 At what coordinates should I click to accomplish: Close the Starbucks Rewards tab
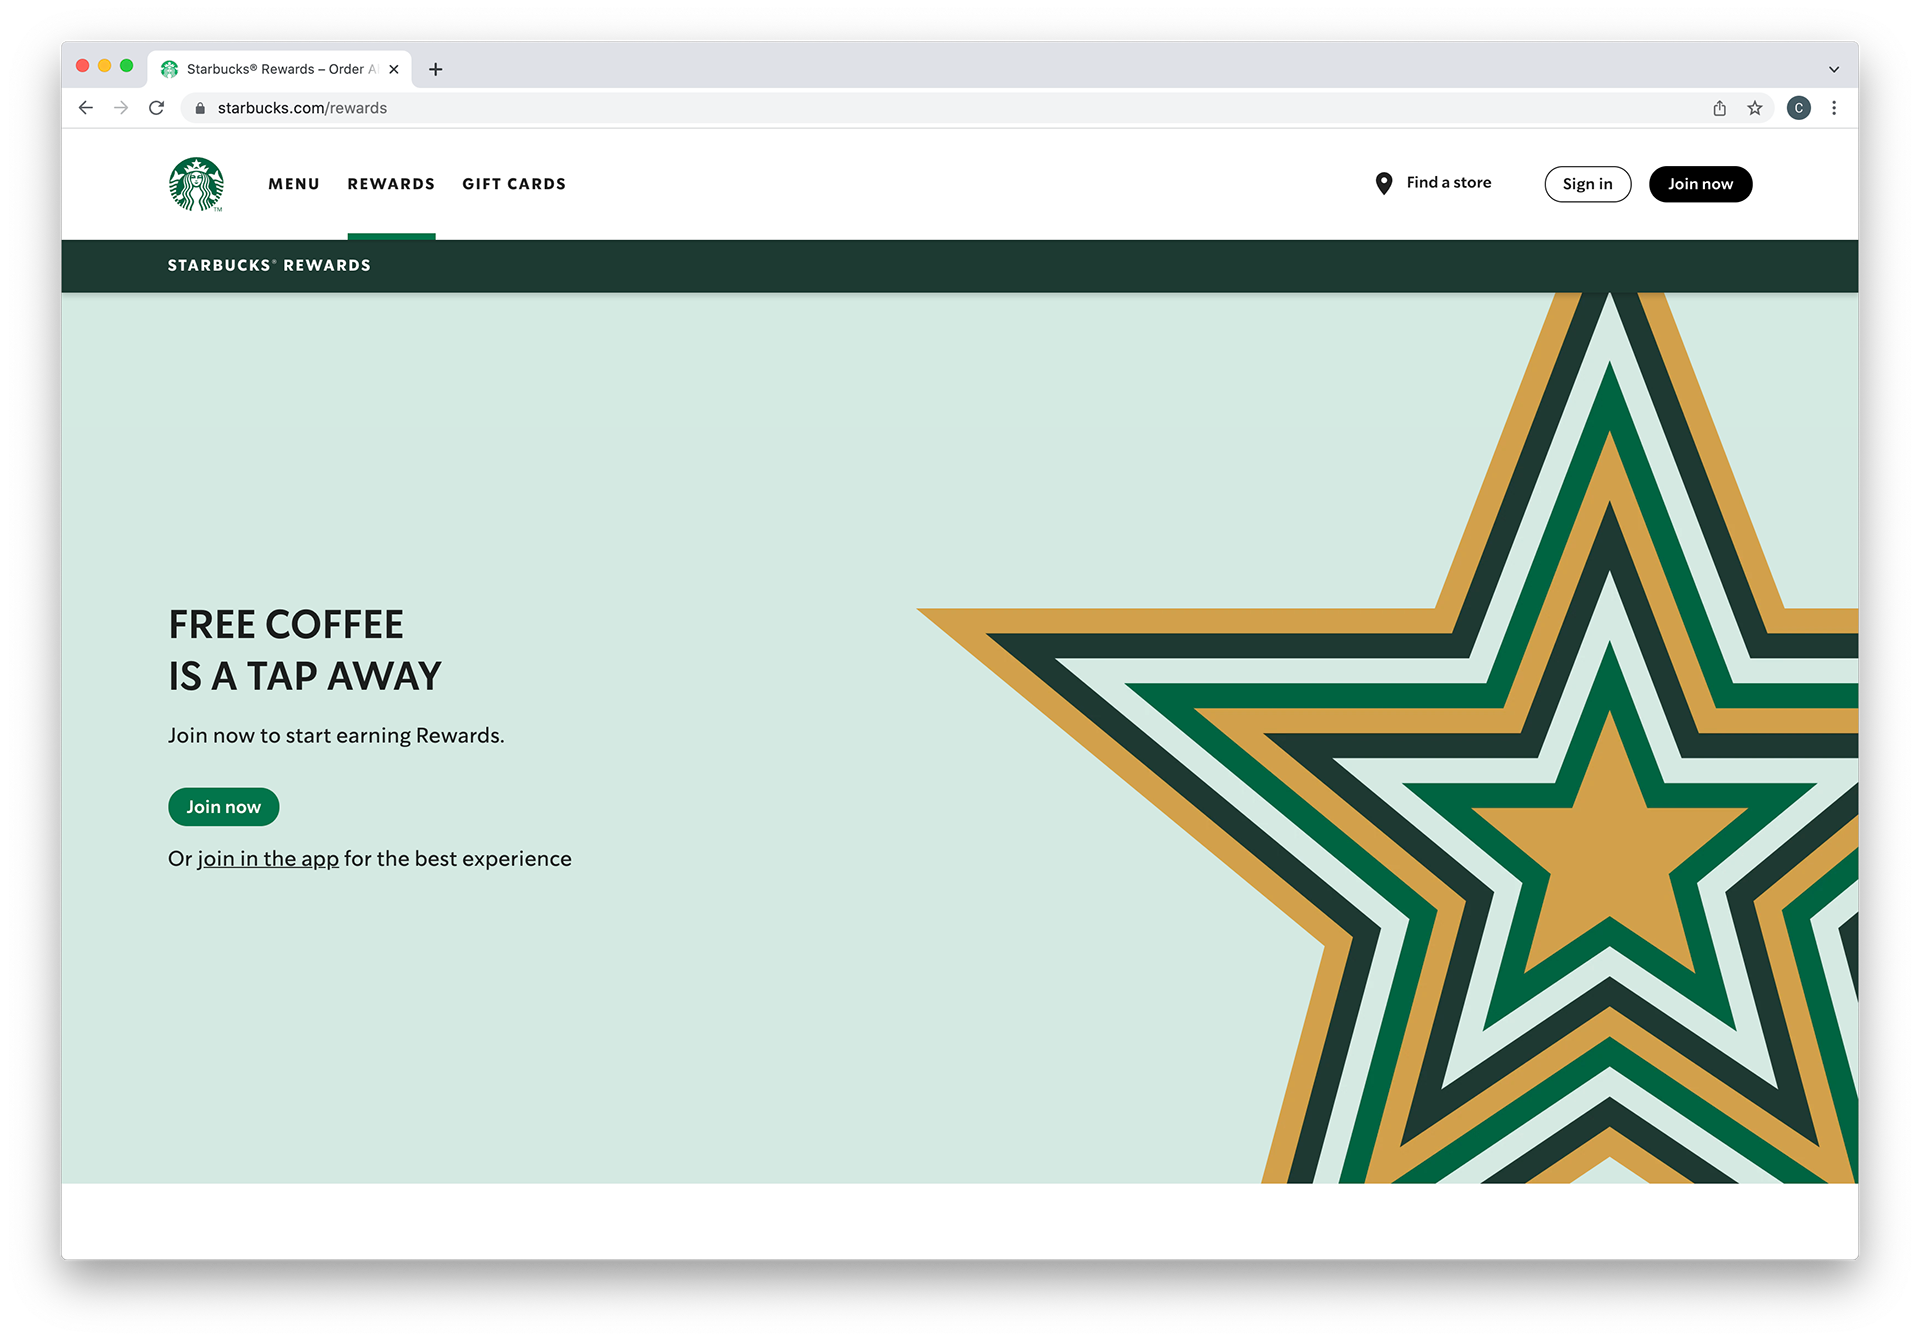pos(394,69)
